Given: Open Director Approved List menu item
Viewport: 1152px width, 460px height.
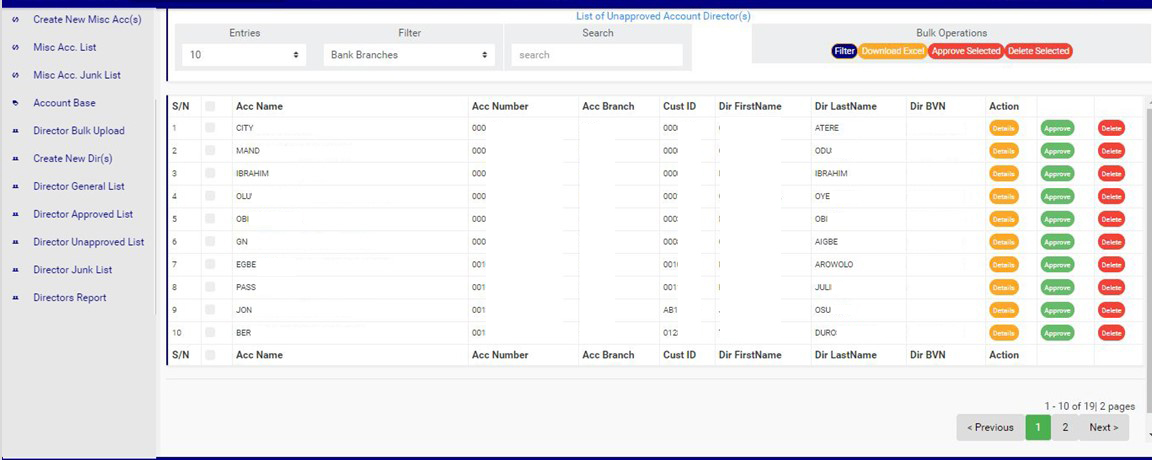Looking at the screenshot, I should [x=83, y=214].
